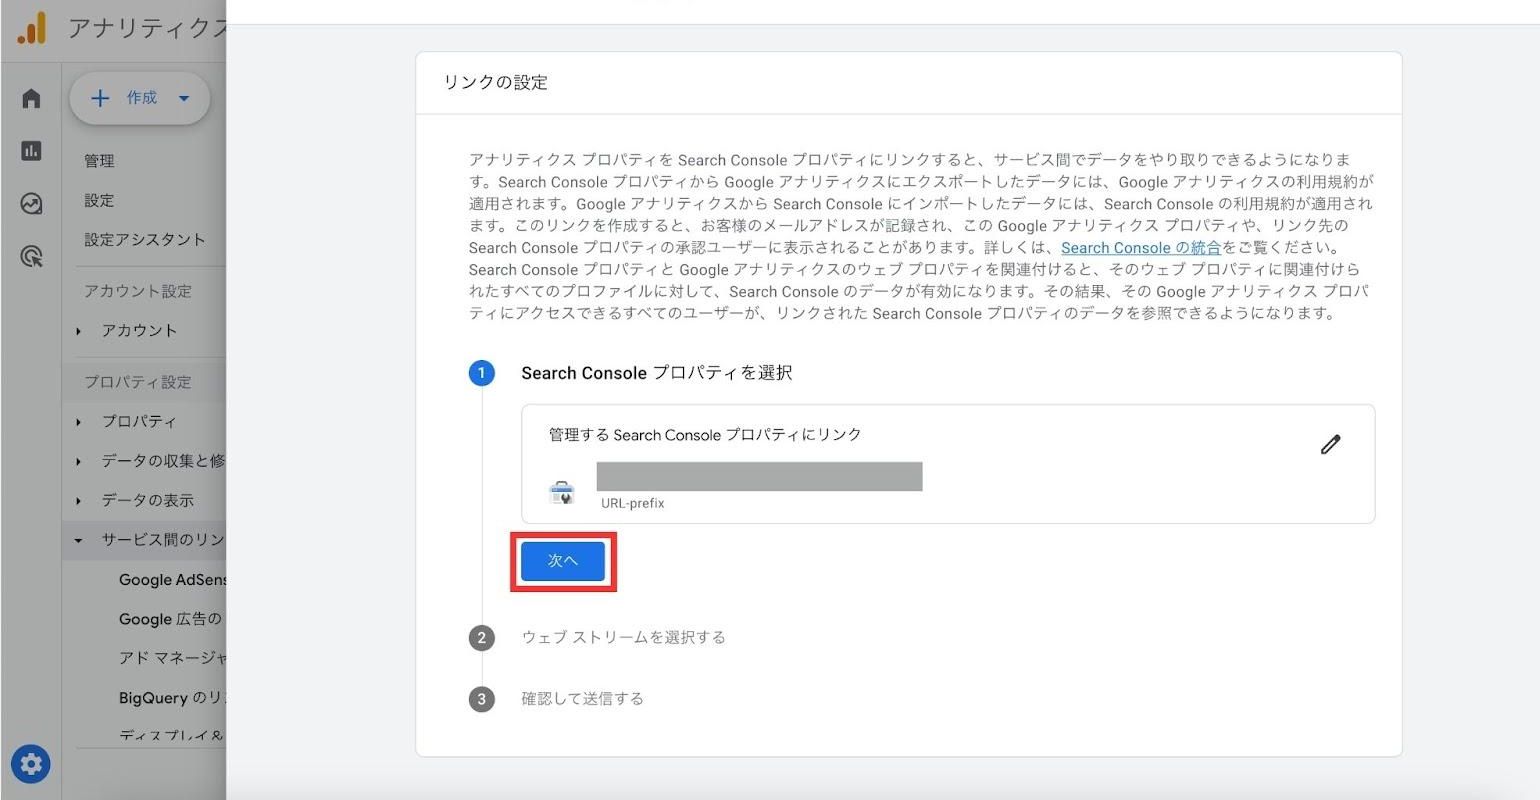Click the 次へ button
The height and width of the screenshot is (800, 1540).
(x=563, y=561)
